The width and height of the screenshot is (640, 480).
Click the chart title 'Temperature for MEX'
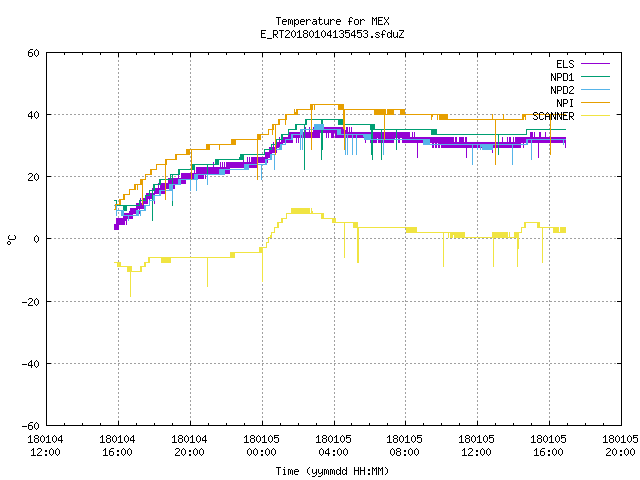point(332,21)
